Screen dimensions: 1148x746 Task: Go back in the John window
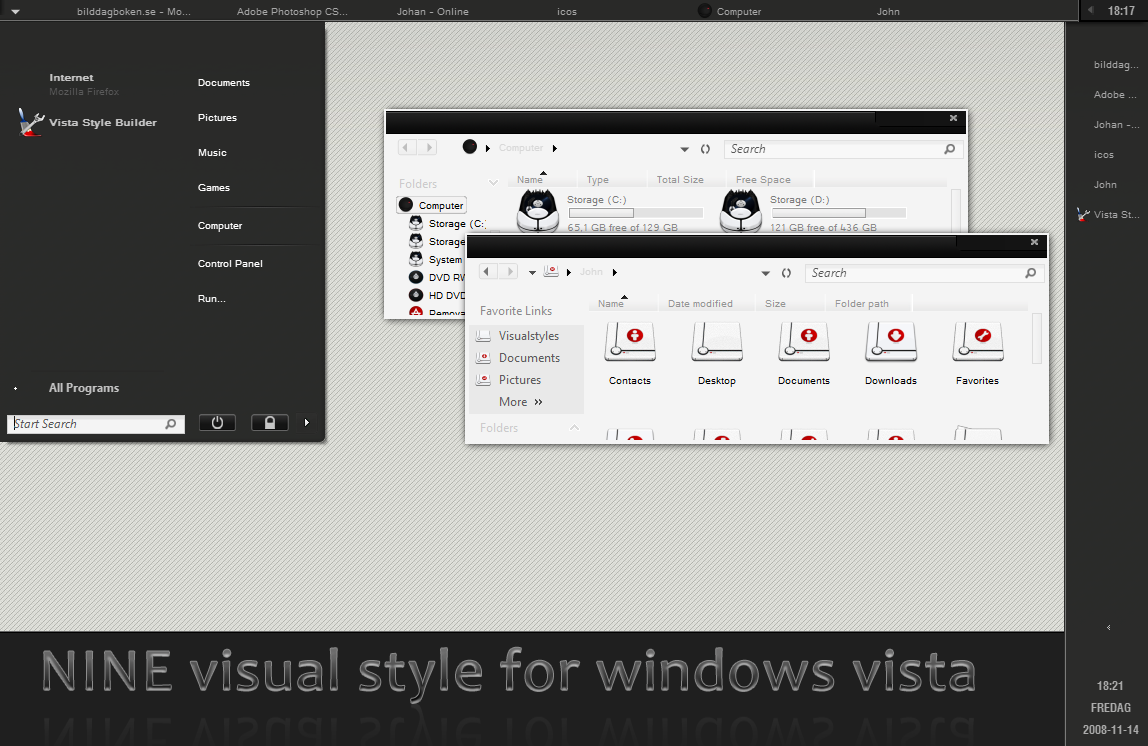tap(487, 272)
